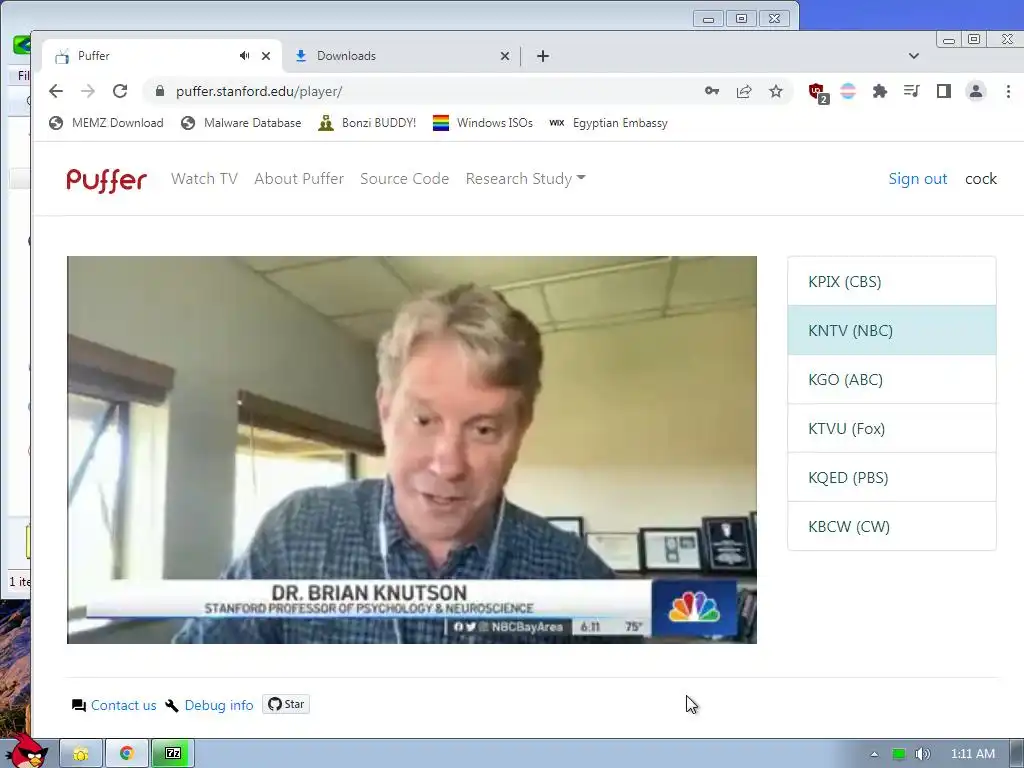The image size is (1024, 768).
Task: Expand the Research Study dropdown
Action: click(525, 179)
